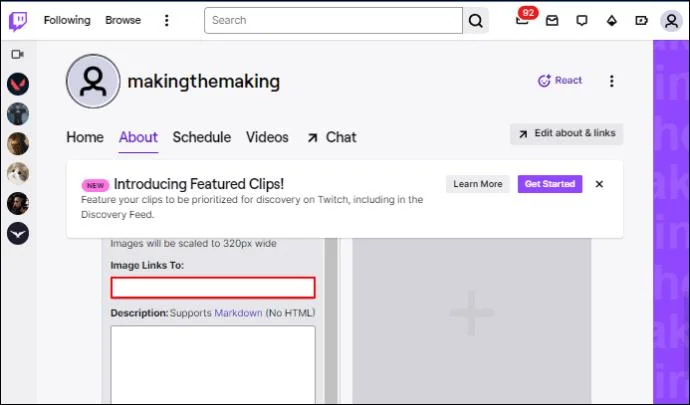The width and height of the screenshot is (690, 405).
Task: Open the top navigation more-options menu
Action: [x=166, y=20]
